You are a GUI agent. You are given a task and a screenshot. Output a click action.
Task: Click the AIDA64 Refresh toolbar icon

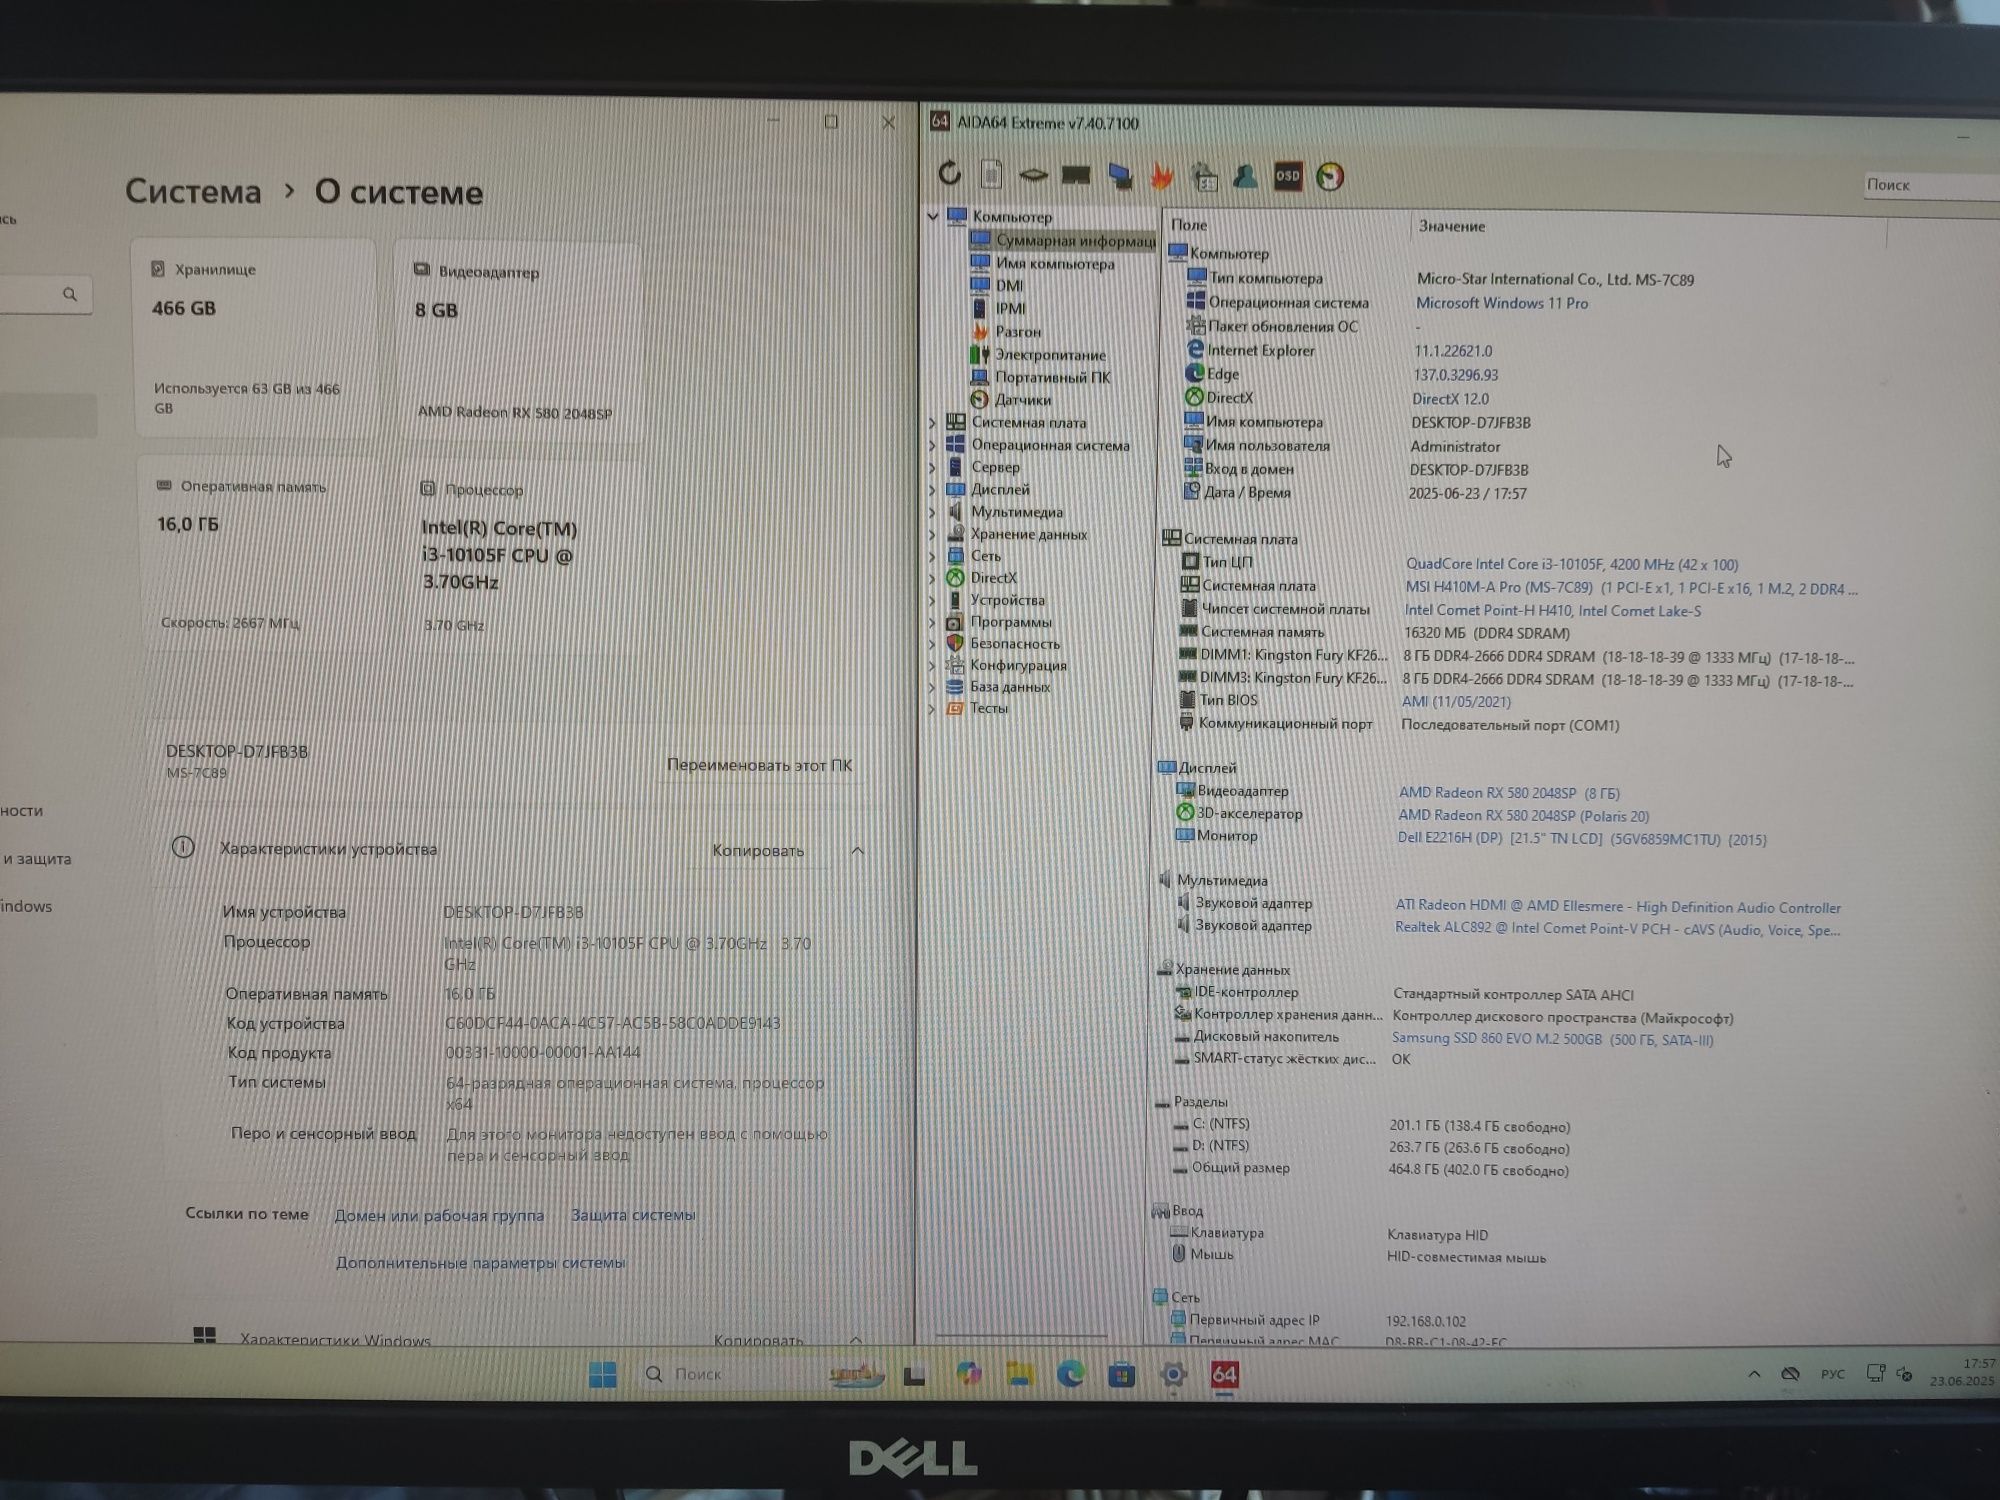[x=949, y=174]
